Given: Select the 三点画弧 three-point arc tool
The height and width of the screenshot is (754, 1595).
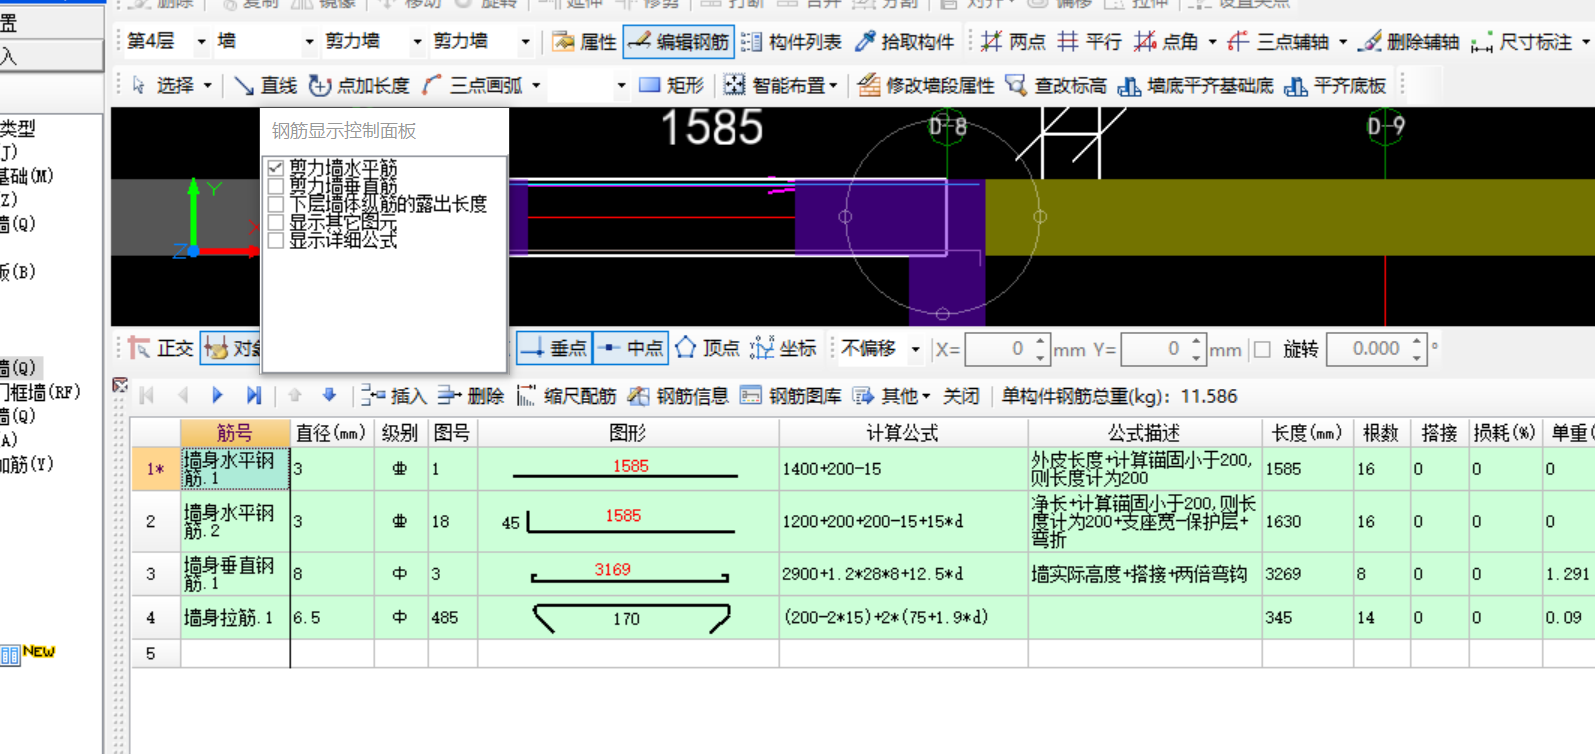Looking at the screenshot, I should click(473, 85).
